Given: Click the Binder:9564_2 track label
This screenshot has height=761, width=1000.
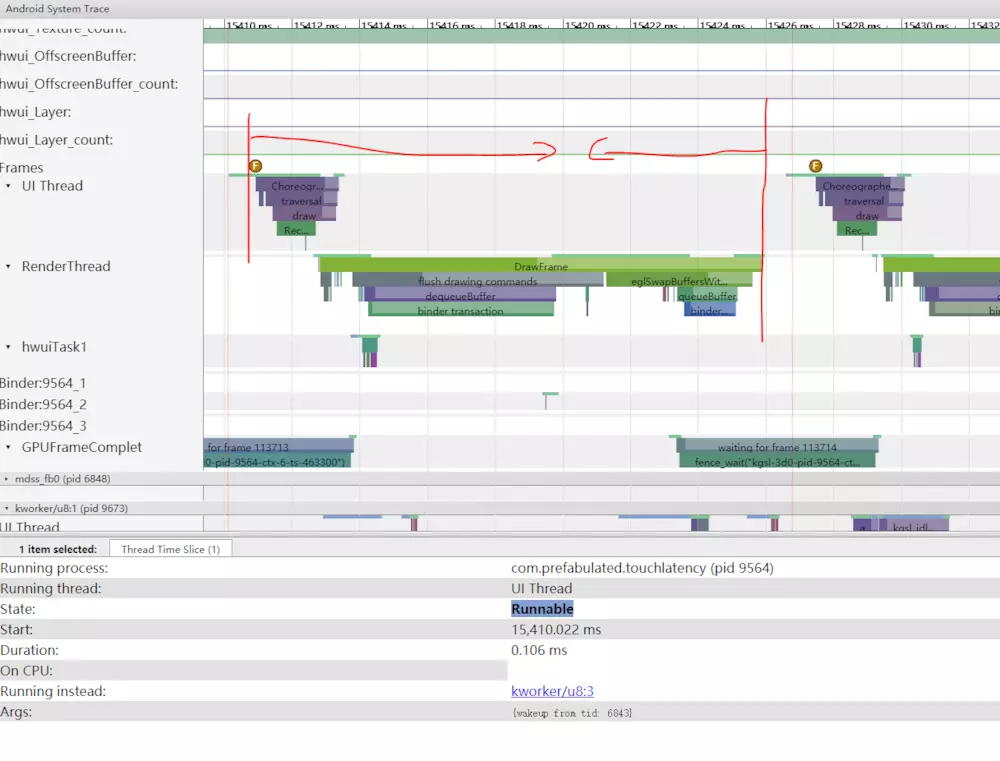Looking at the screenshot, I should point(43,404).
